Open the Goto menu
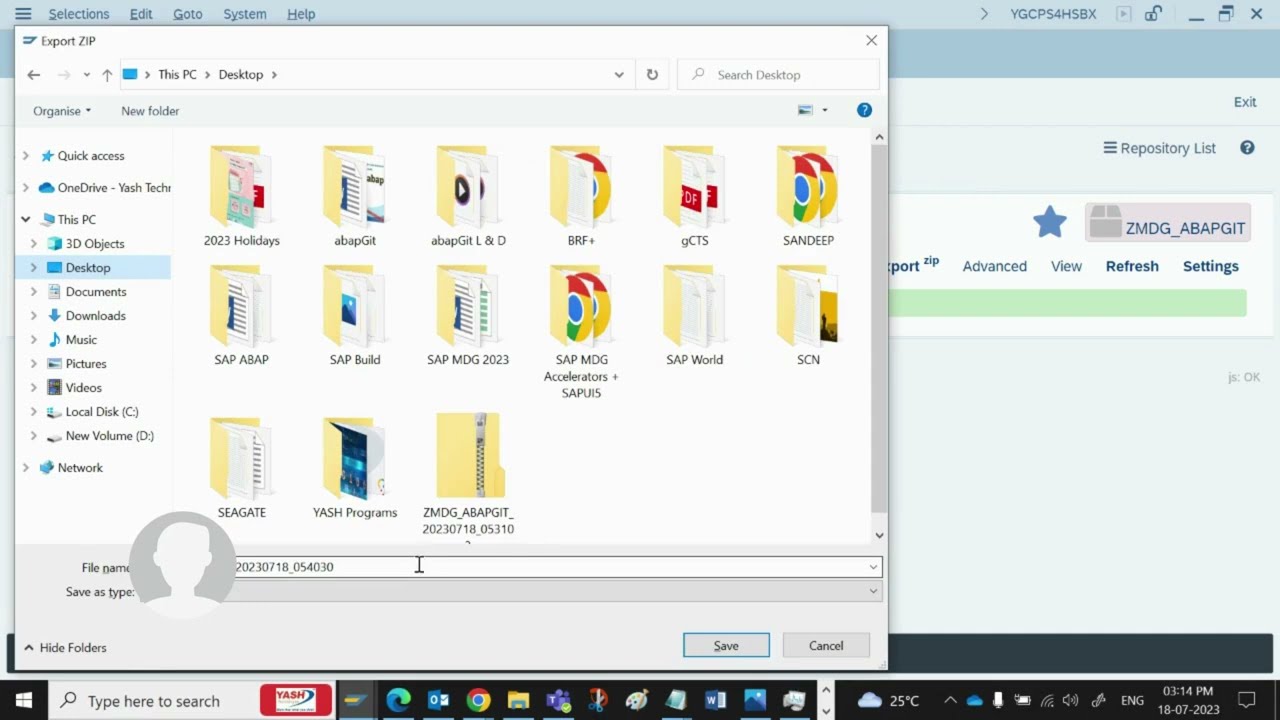This screenshot has width=1280, height=720. (187, 14)
